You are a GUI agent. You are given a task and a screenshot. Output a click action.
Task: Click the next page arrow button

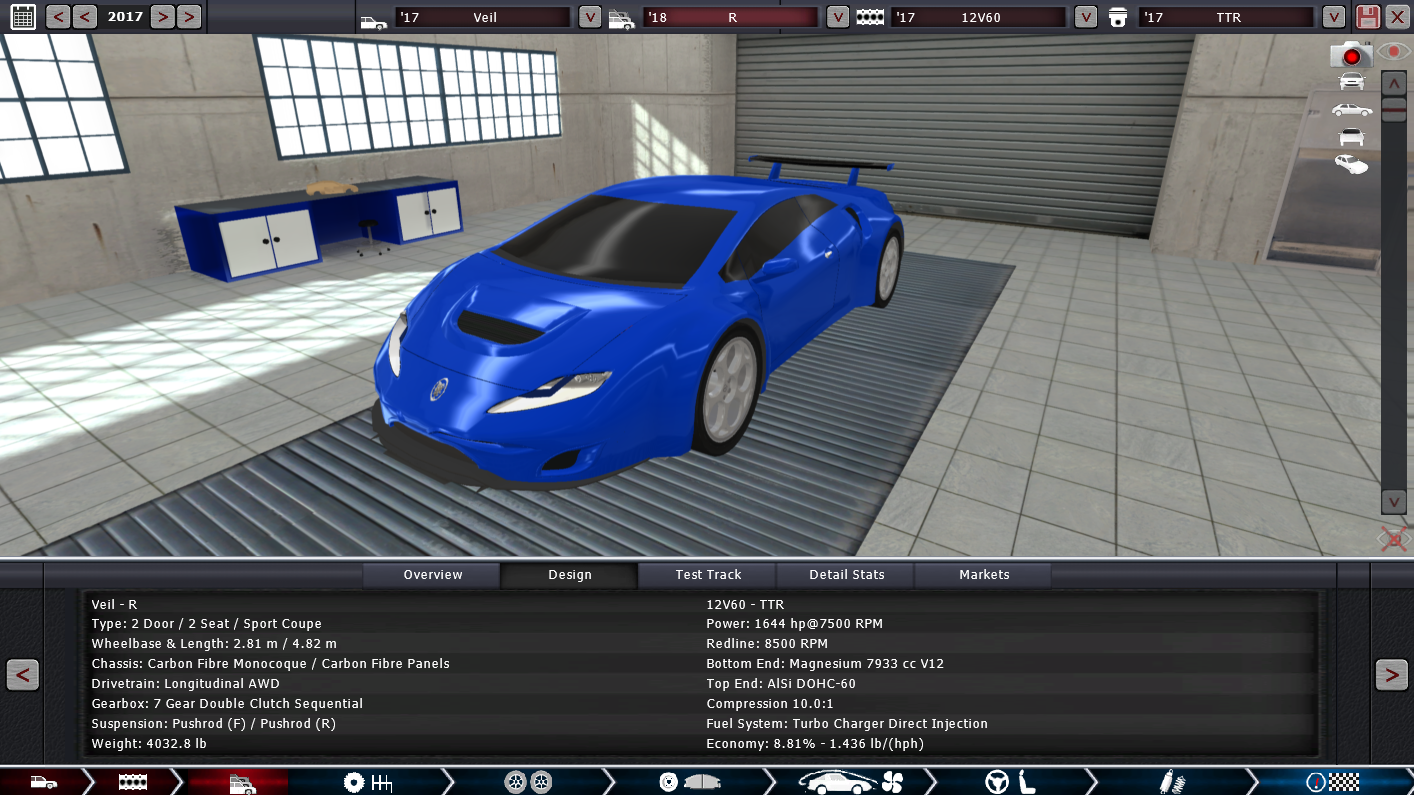point(1391,675)
